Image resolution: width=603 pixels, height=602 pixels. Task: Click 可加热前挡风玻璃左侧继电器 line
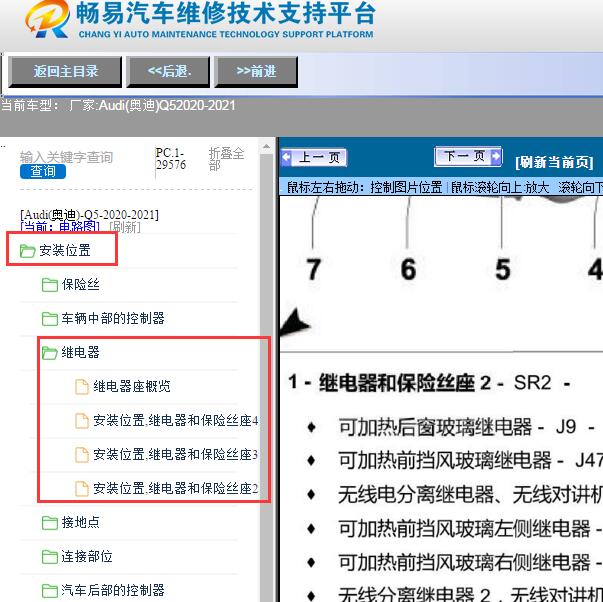point(470,529)
